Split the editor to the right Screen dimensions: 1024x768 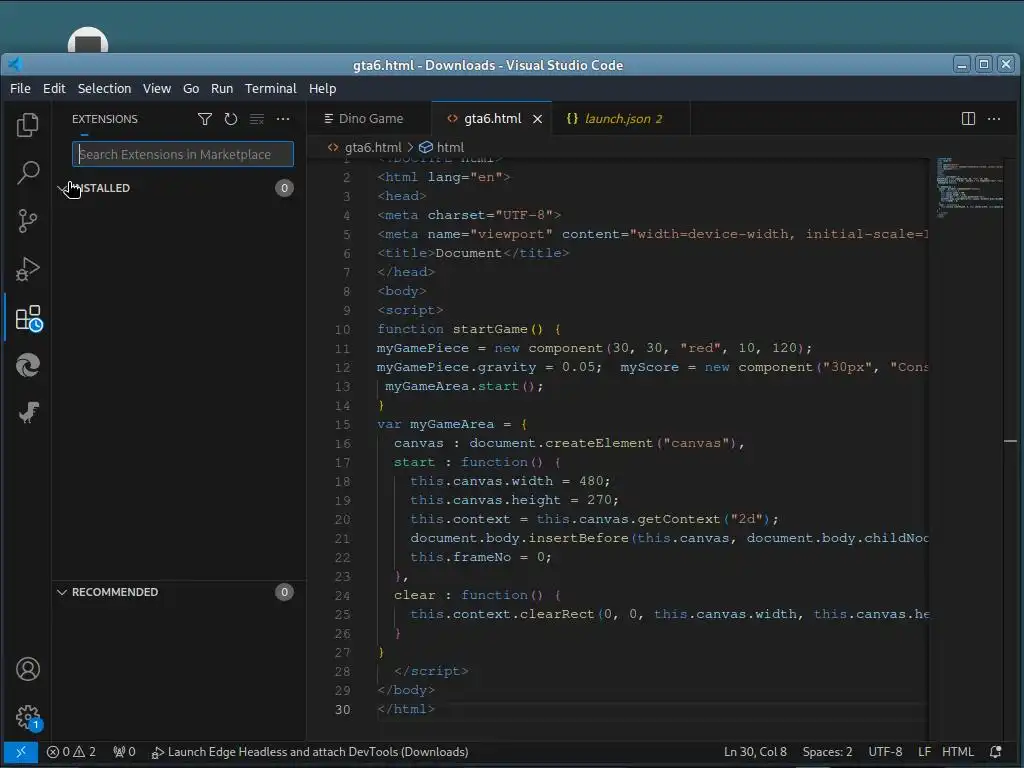coord(968,119)
